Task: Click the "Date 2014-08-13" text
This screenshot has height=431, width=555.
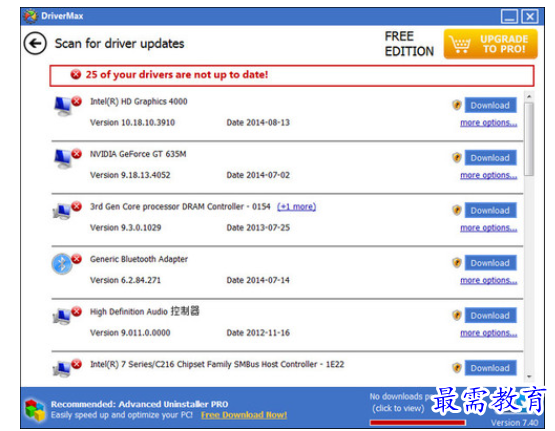Action: [258, 122]
